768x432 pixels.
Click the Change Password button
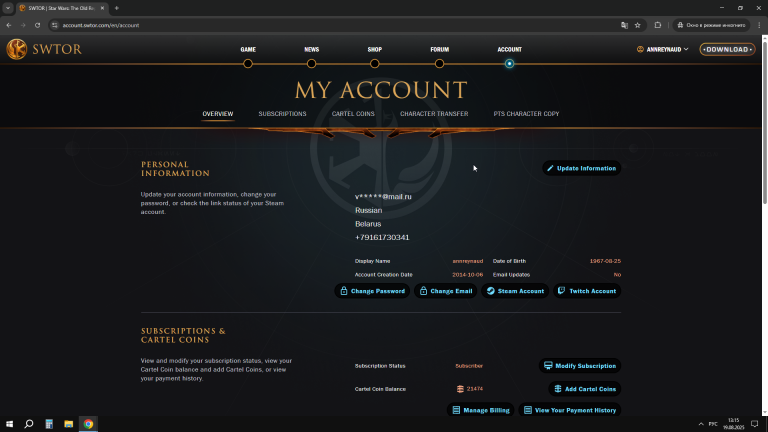click(x=372, y=291)
